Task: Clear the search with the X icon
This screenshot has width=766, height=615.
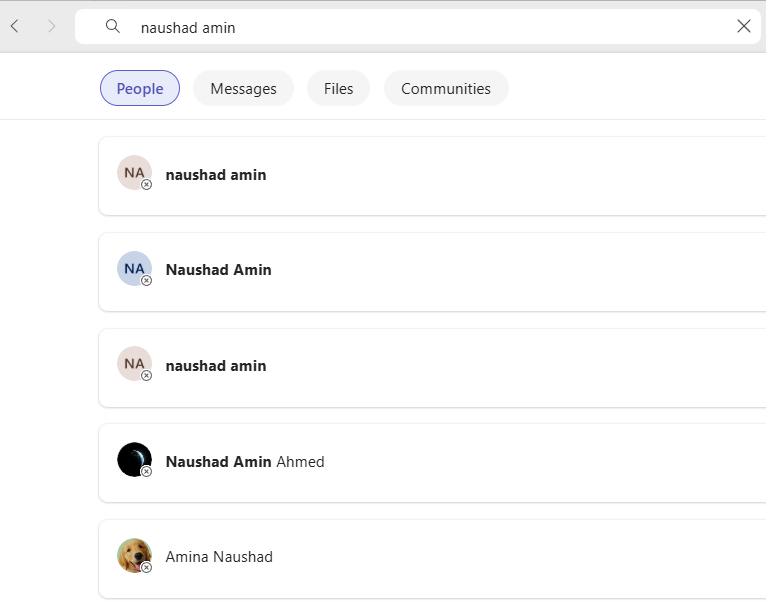Action: point(744,26)
